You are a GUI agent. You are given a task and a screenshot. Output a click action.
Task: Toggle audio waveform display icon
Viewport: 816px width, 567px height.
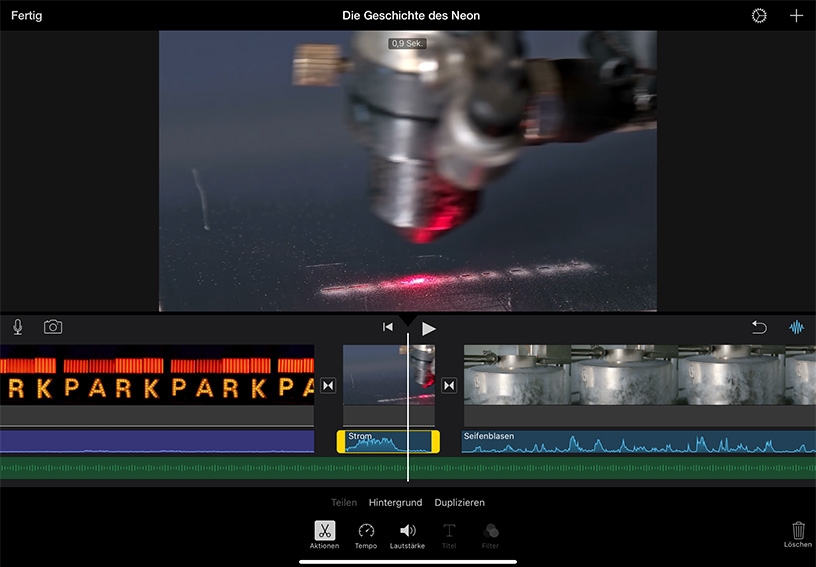click(796, 327)
